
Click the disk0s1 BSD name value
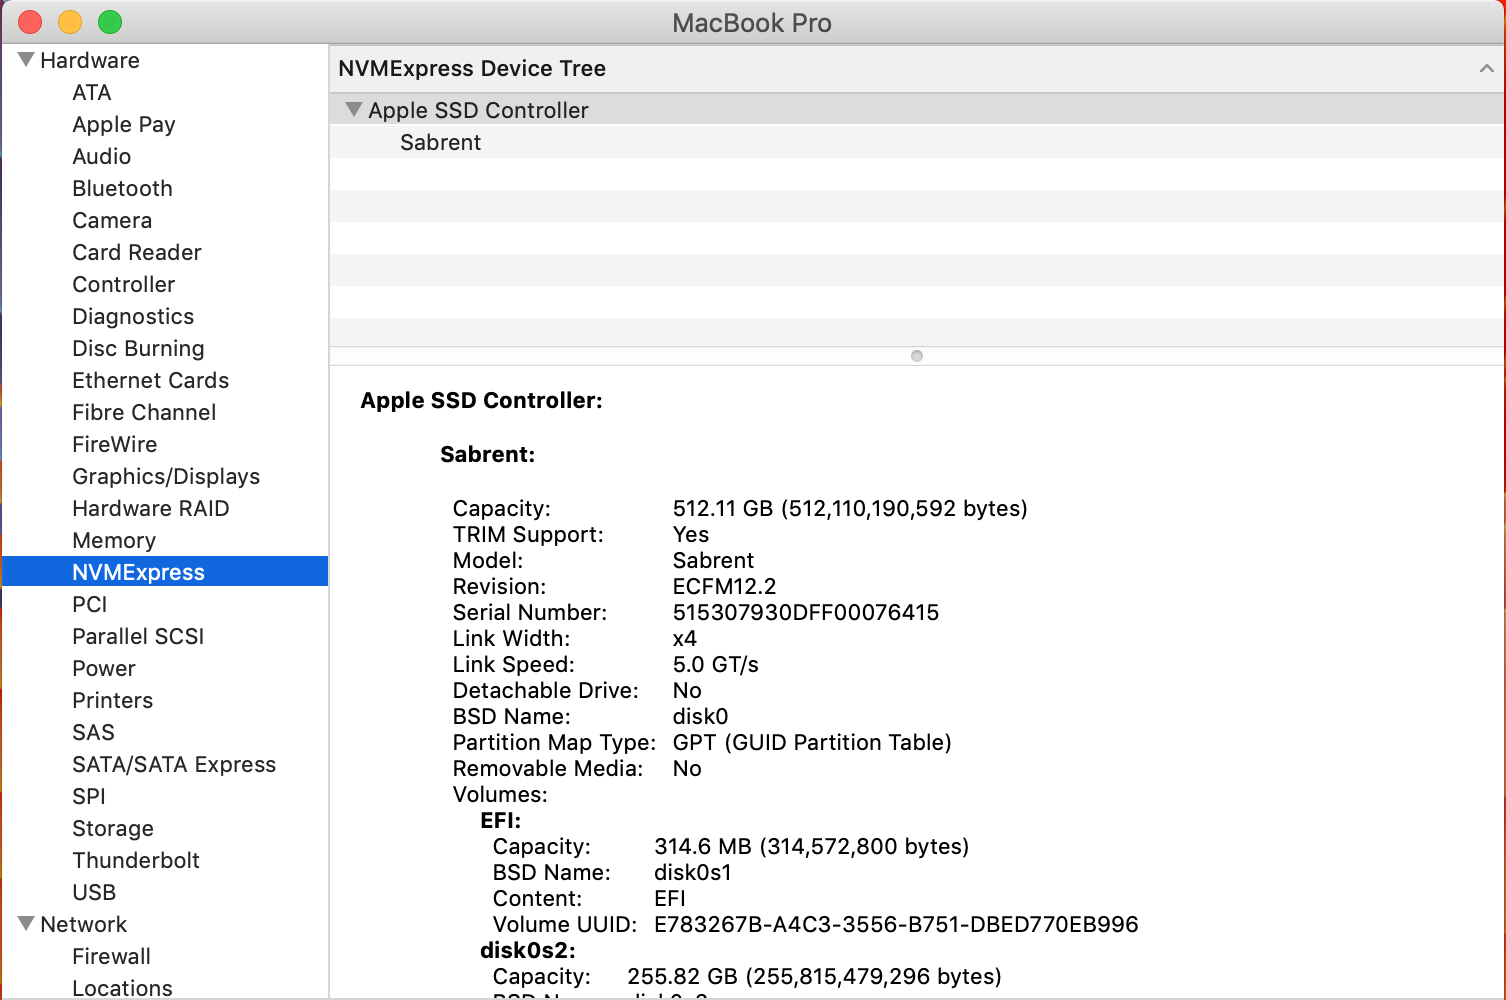pos(693,872)
